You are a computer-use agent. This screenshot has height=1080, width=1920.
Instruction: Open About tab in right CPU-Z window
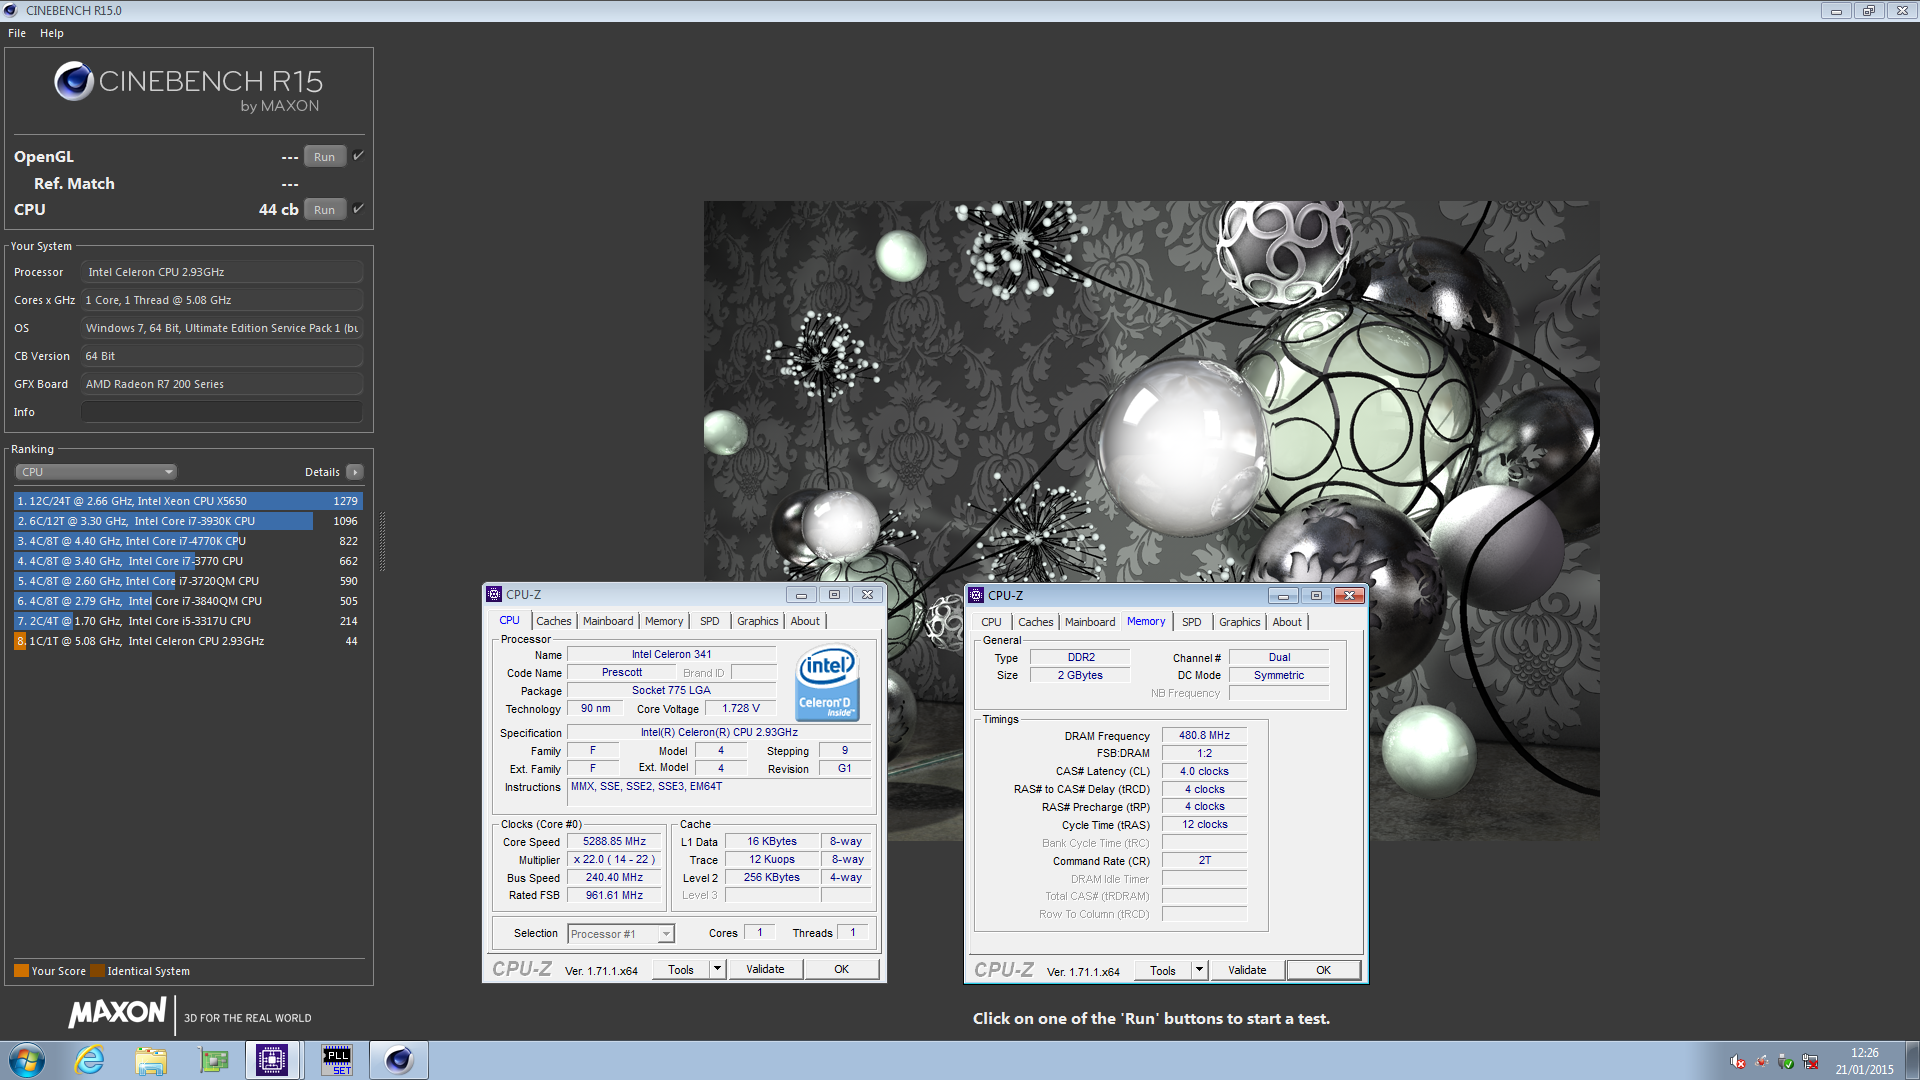(1287, 622)
